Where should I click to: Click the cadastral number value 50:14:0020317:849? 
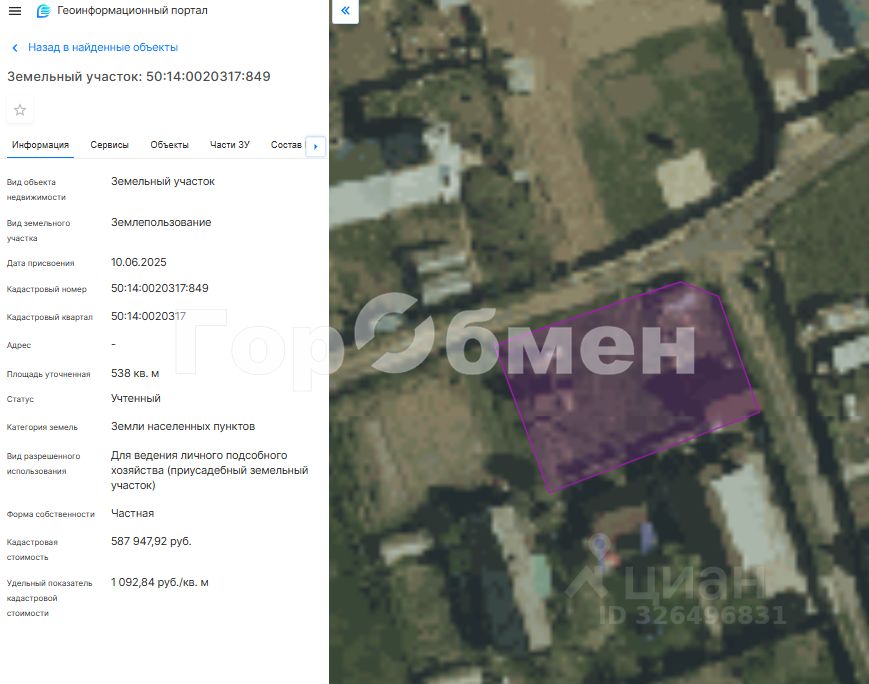[160, 288]
